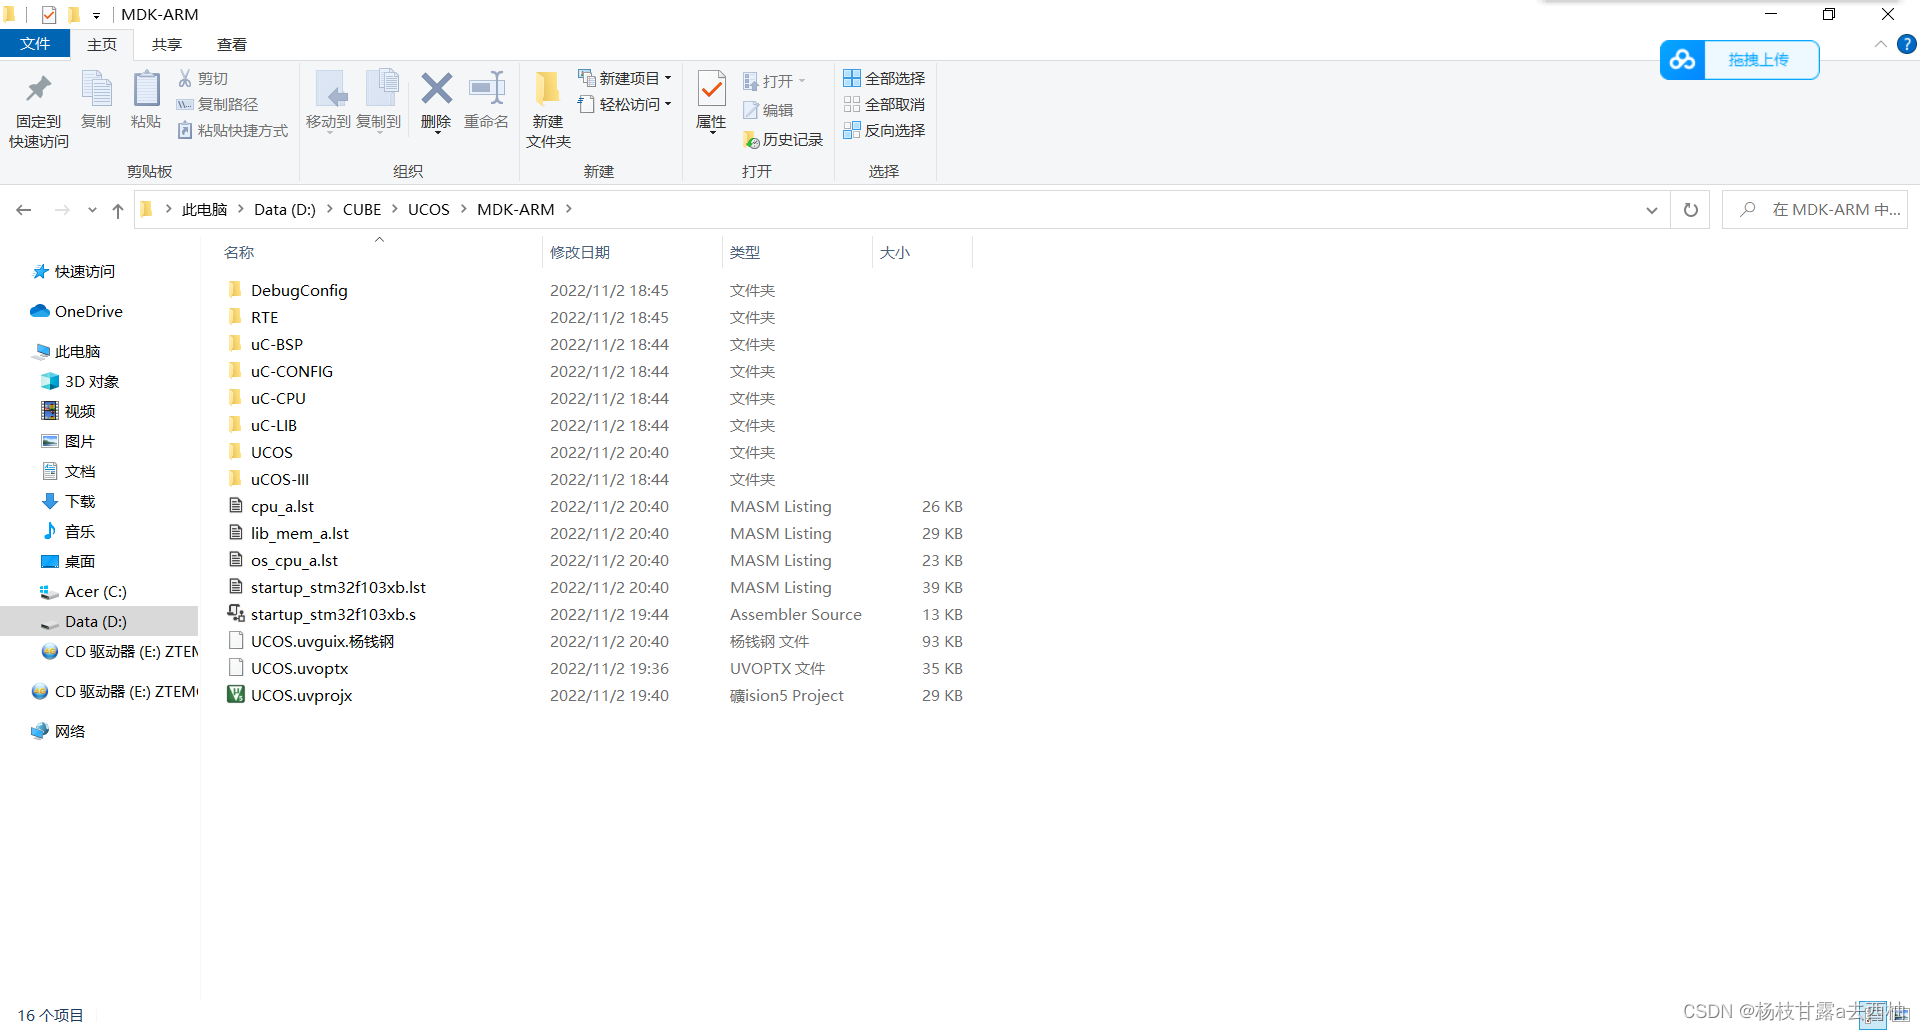The width and height of the screenshot is (1920, 1030).
Task: Click the search box for MDK-ARM
Action: 1815,210
